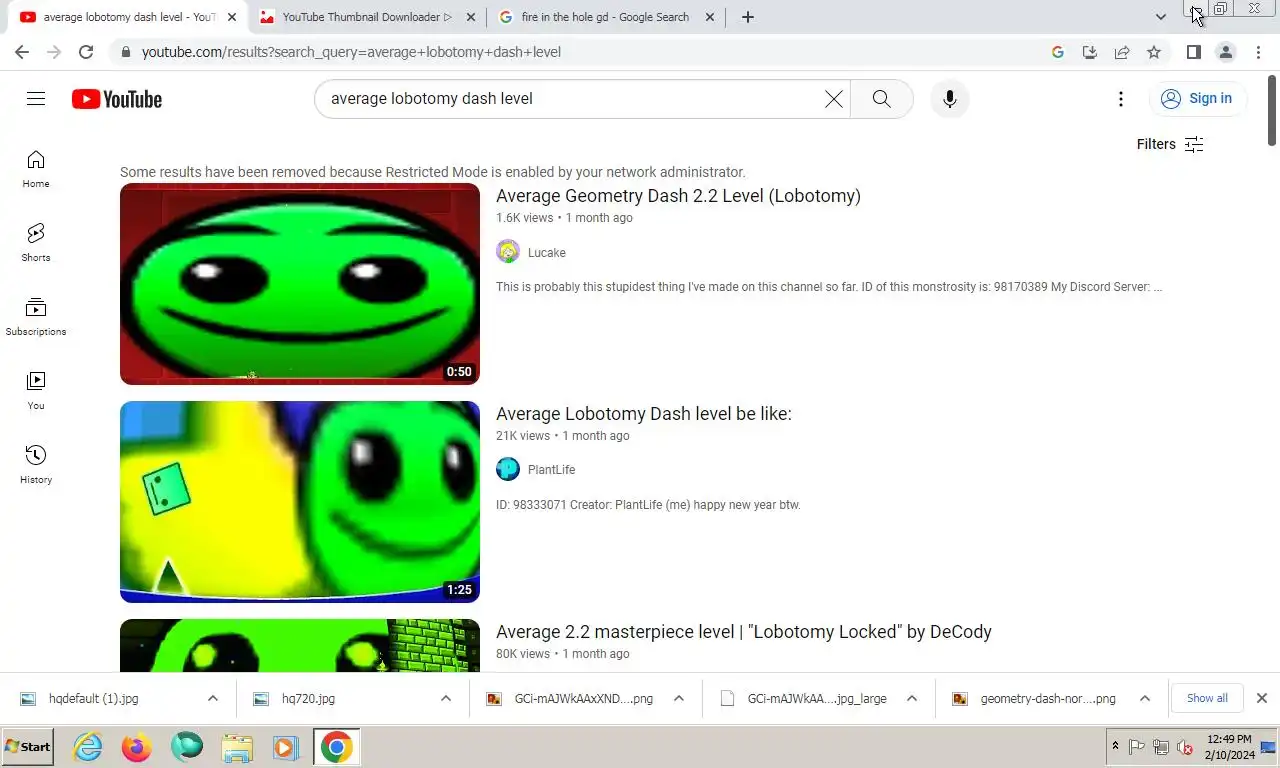This screenshot has height=768, width=1280.
Task: Launch Internet Explorer from taskbar
Action: tap(88, 747)
